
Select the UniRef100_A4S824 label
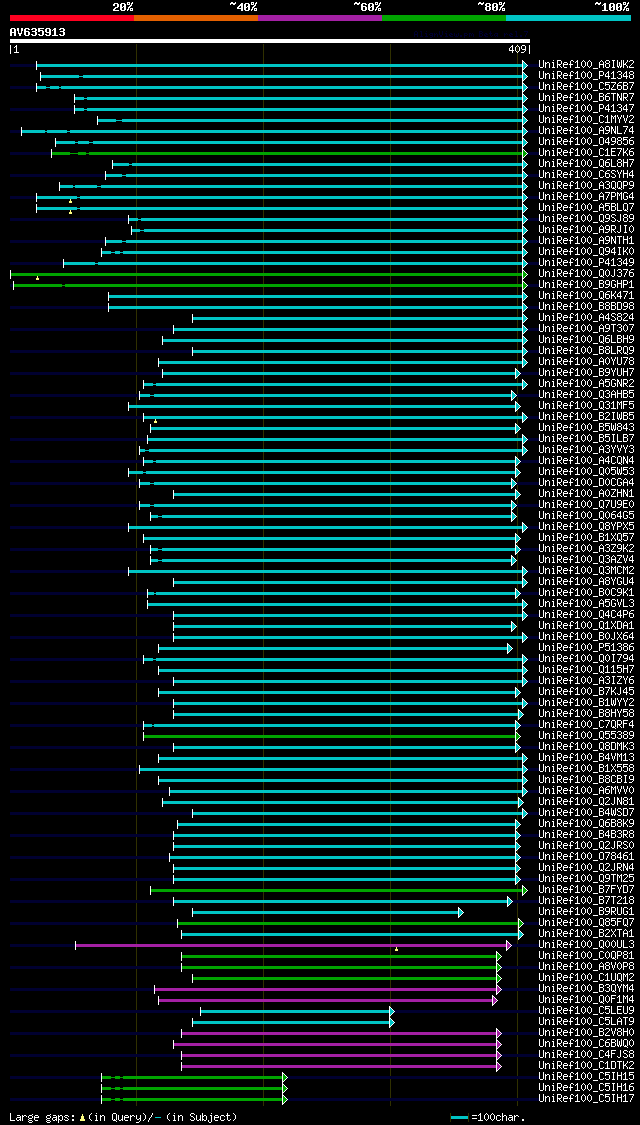[x=586, y=318]
